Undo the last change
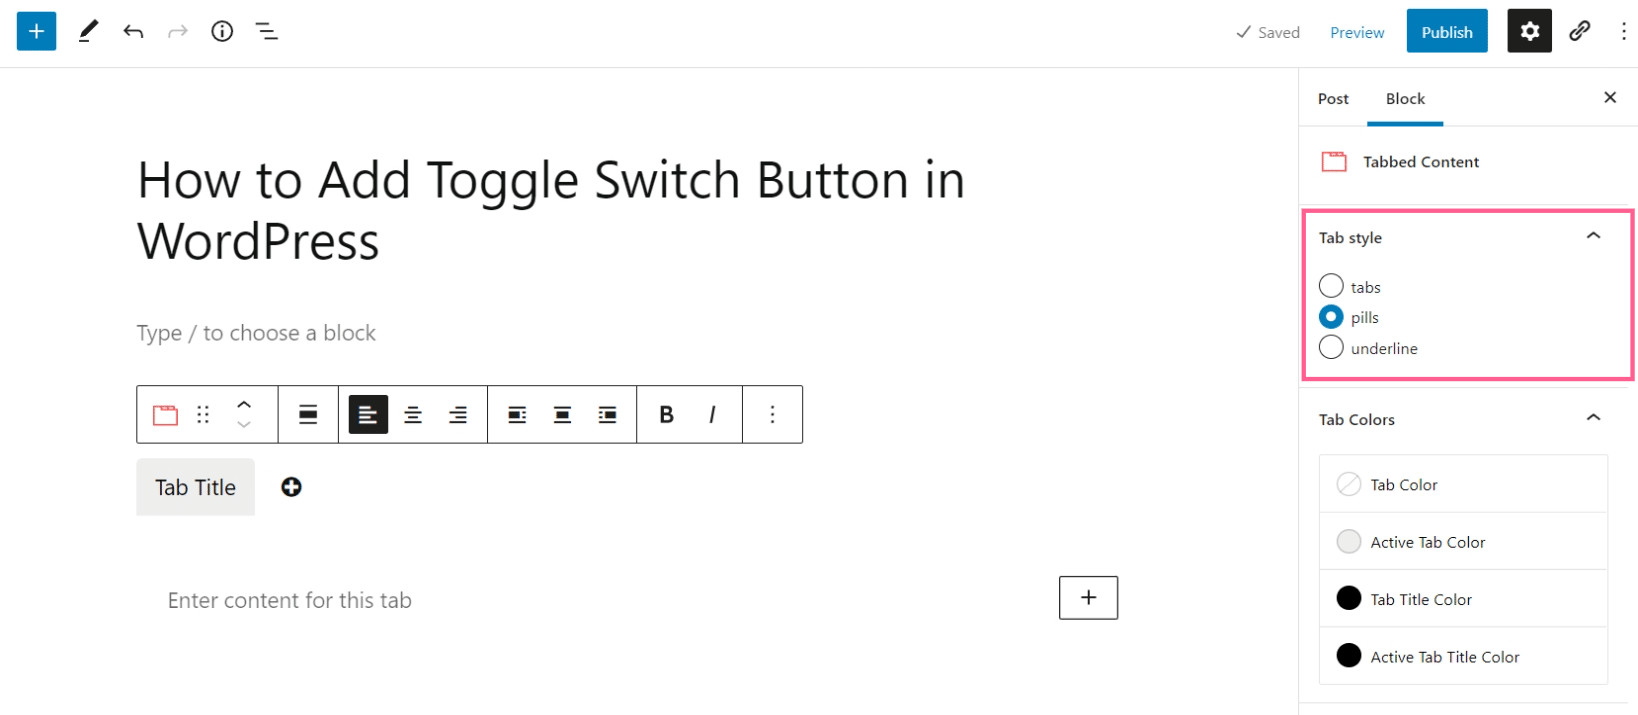The image size is (1638, 715). (133, 31)
